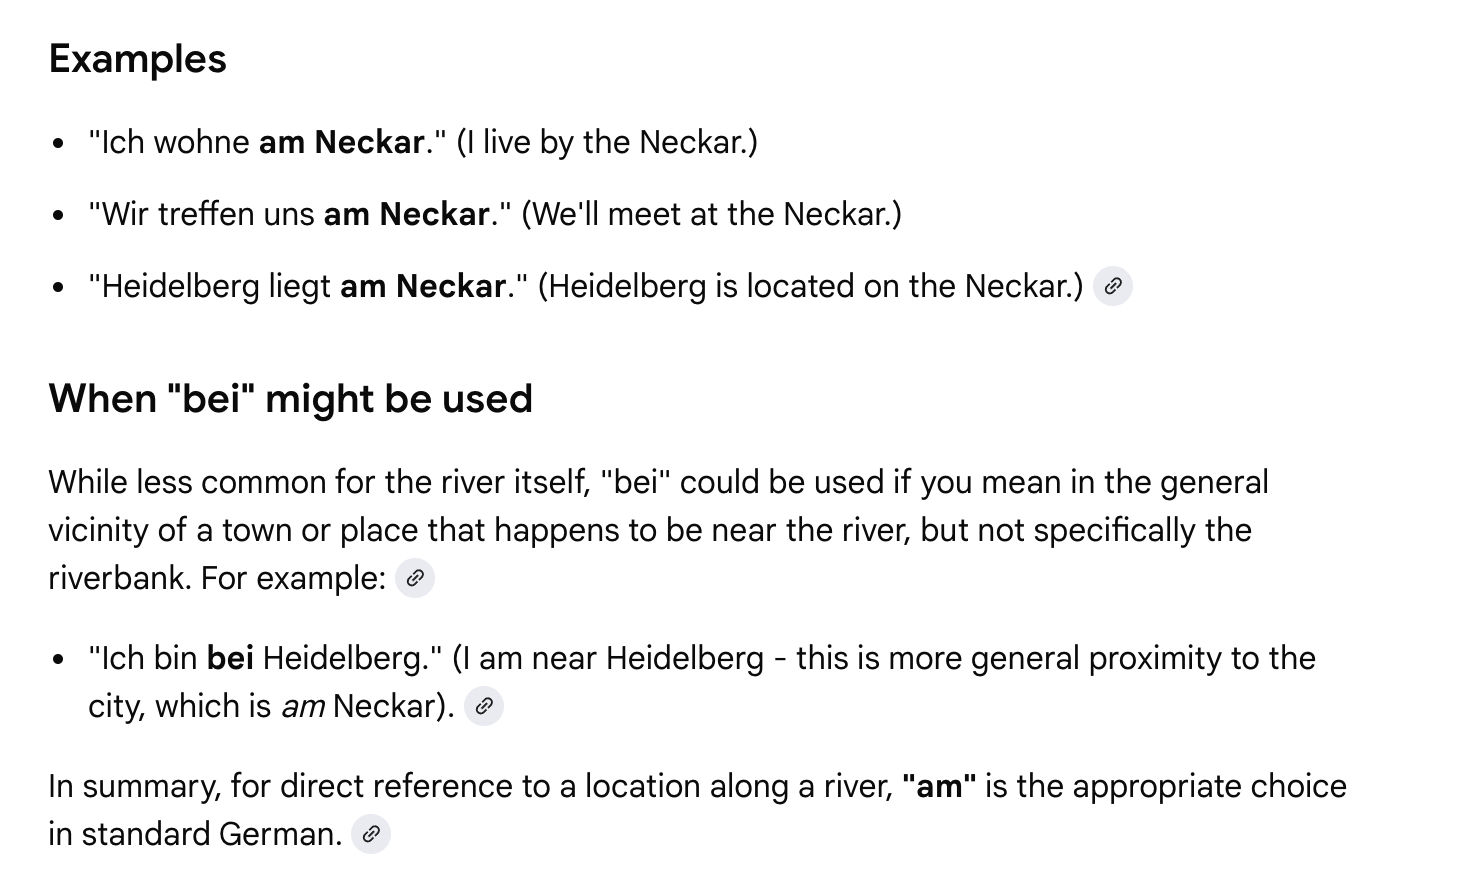Click bold "bei" in "Ich bin bei Heidelberg"
This screenshot has height=894, width=1462.
click(x=230, y=658)
